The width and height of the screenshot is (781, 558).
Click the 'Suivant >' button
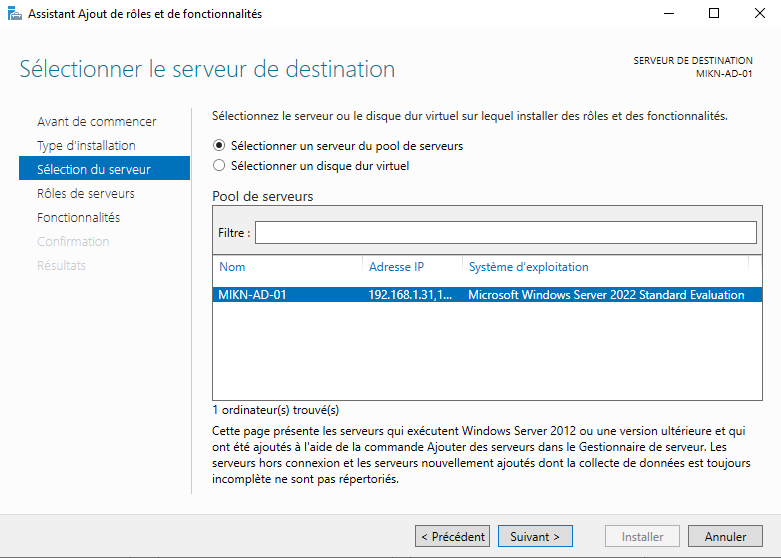(535, 537)
